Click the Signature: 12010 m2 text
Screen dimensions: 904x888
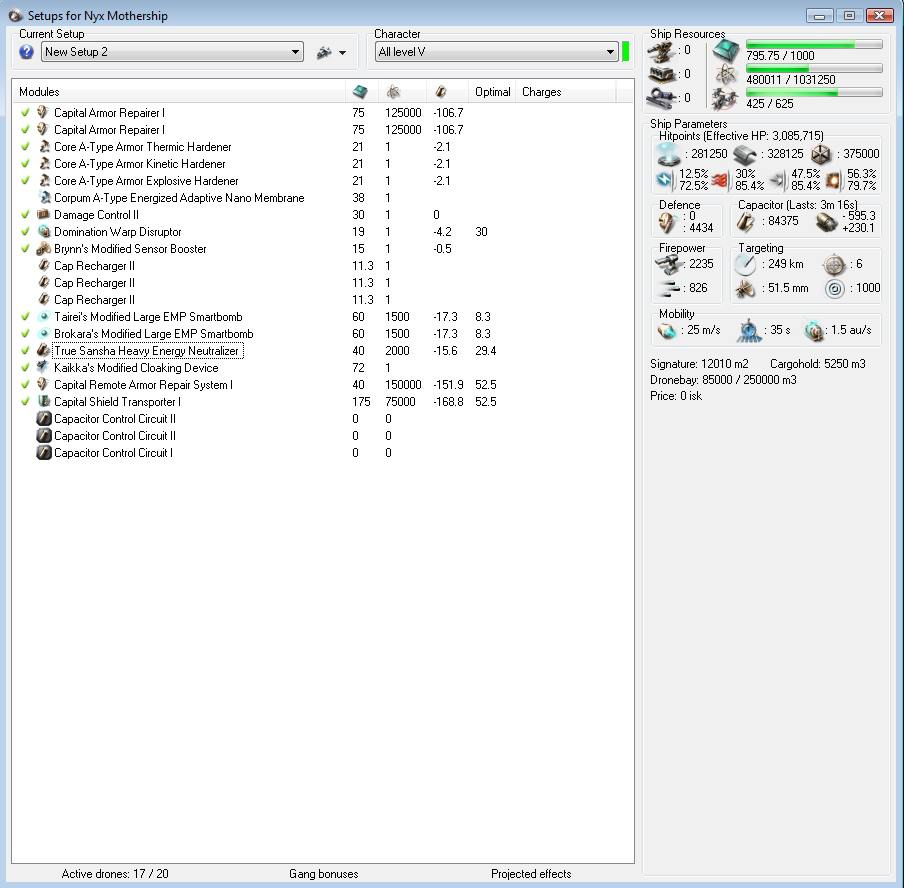point(699,364)
